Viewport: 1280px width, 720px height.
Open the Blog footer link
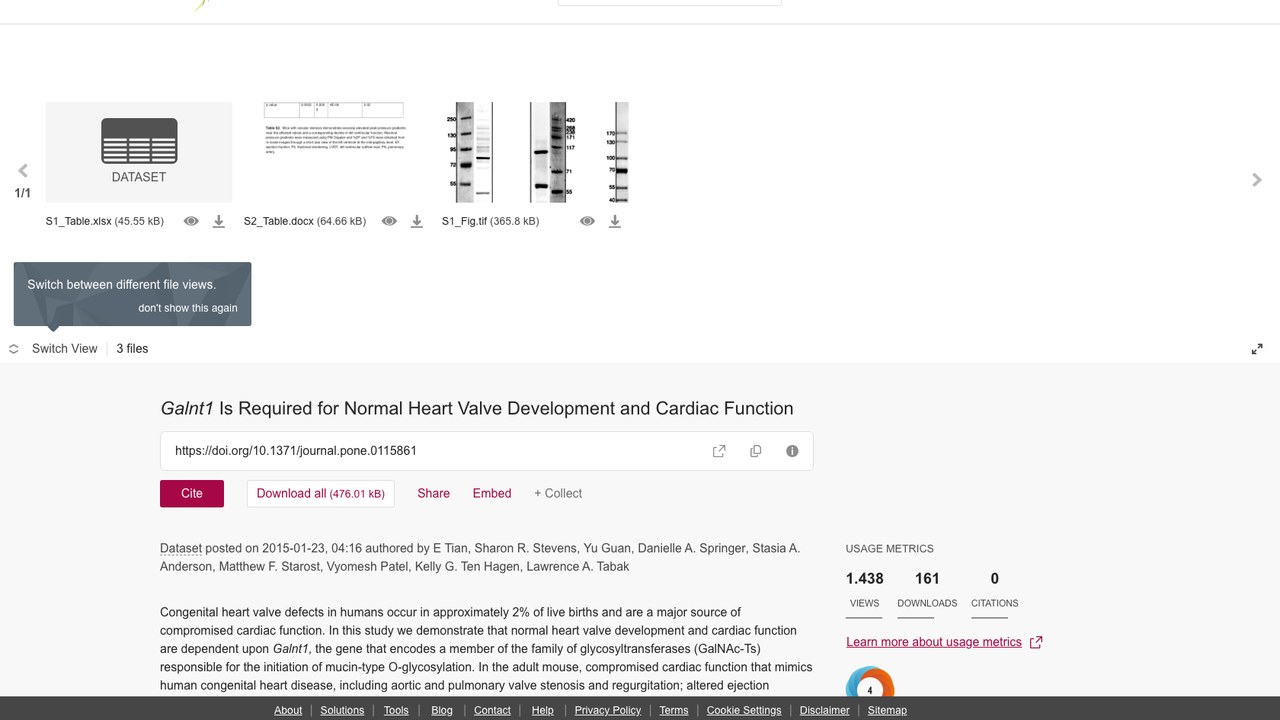click(x=442, y=710)
